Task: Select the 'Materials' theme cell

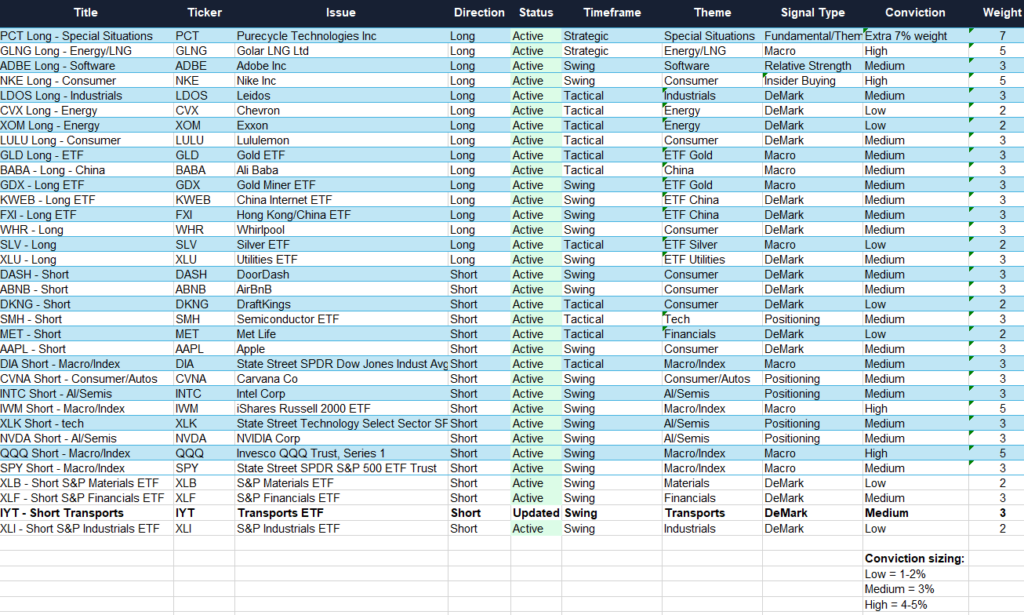Action: coord(712,483)
